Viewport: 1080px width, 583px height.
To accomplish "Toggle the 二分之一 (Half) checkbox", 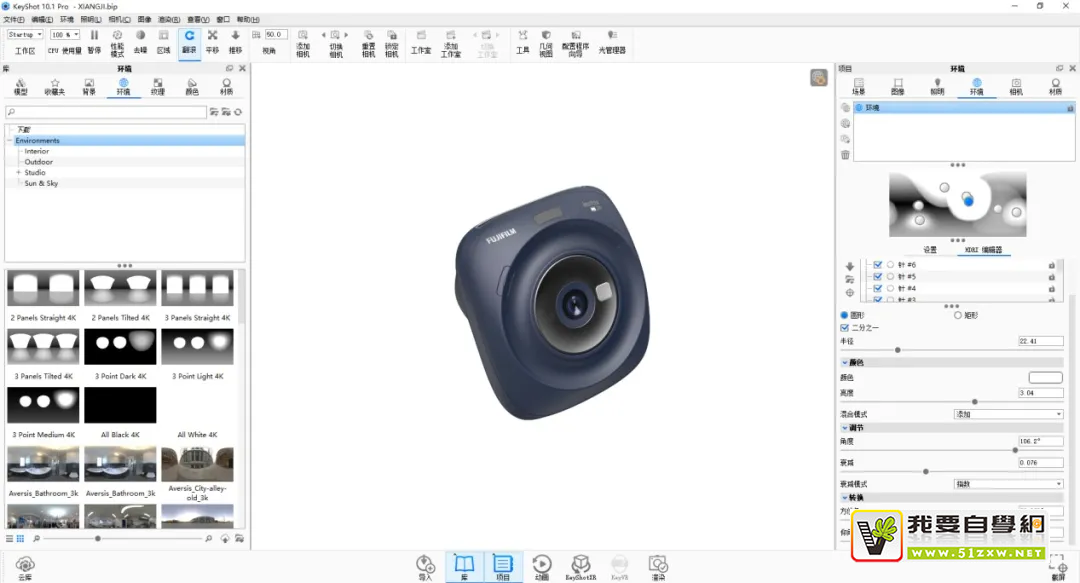I will 845,327.
